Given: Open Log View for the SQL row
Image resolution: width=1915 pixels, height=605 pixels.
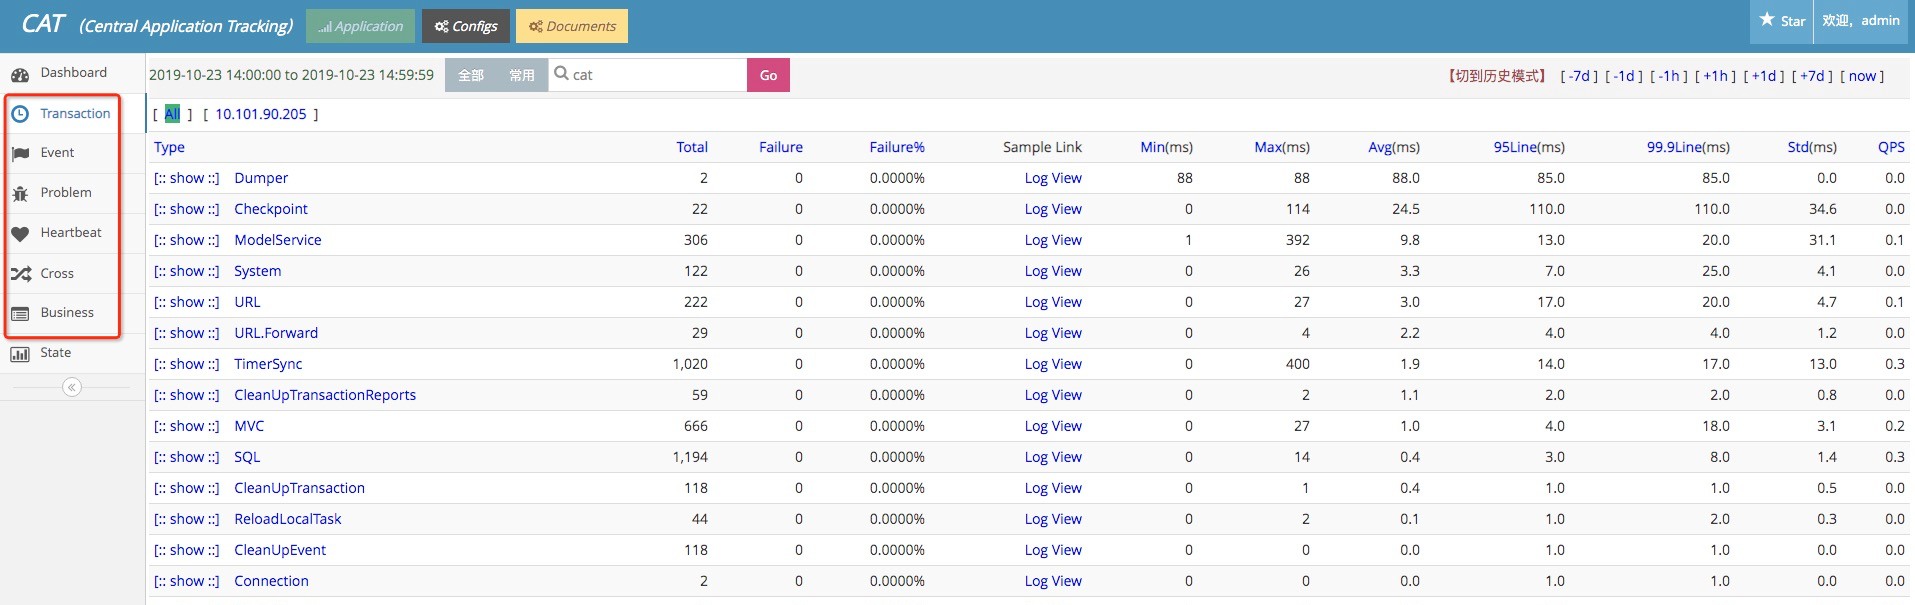Looking at the screenshot, I should coord(1053,457).
